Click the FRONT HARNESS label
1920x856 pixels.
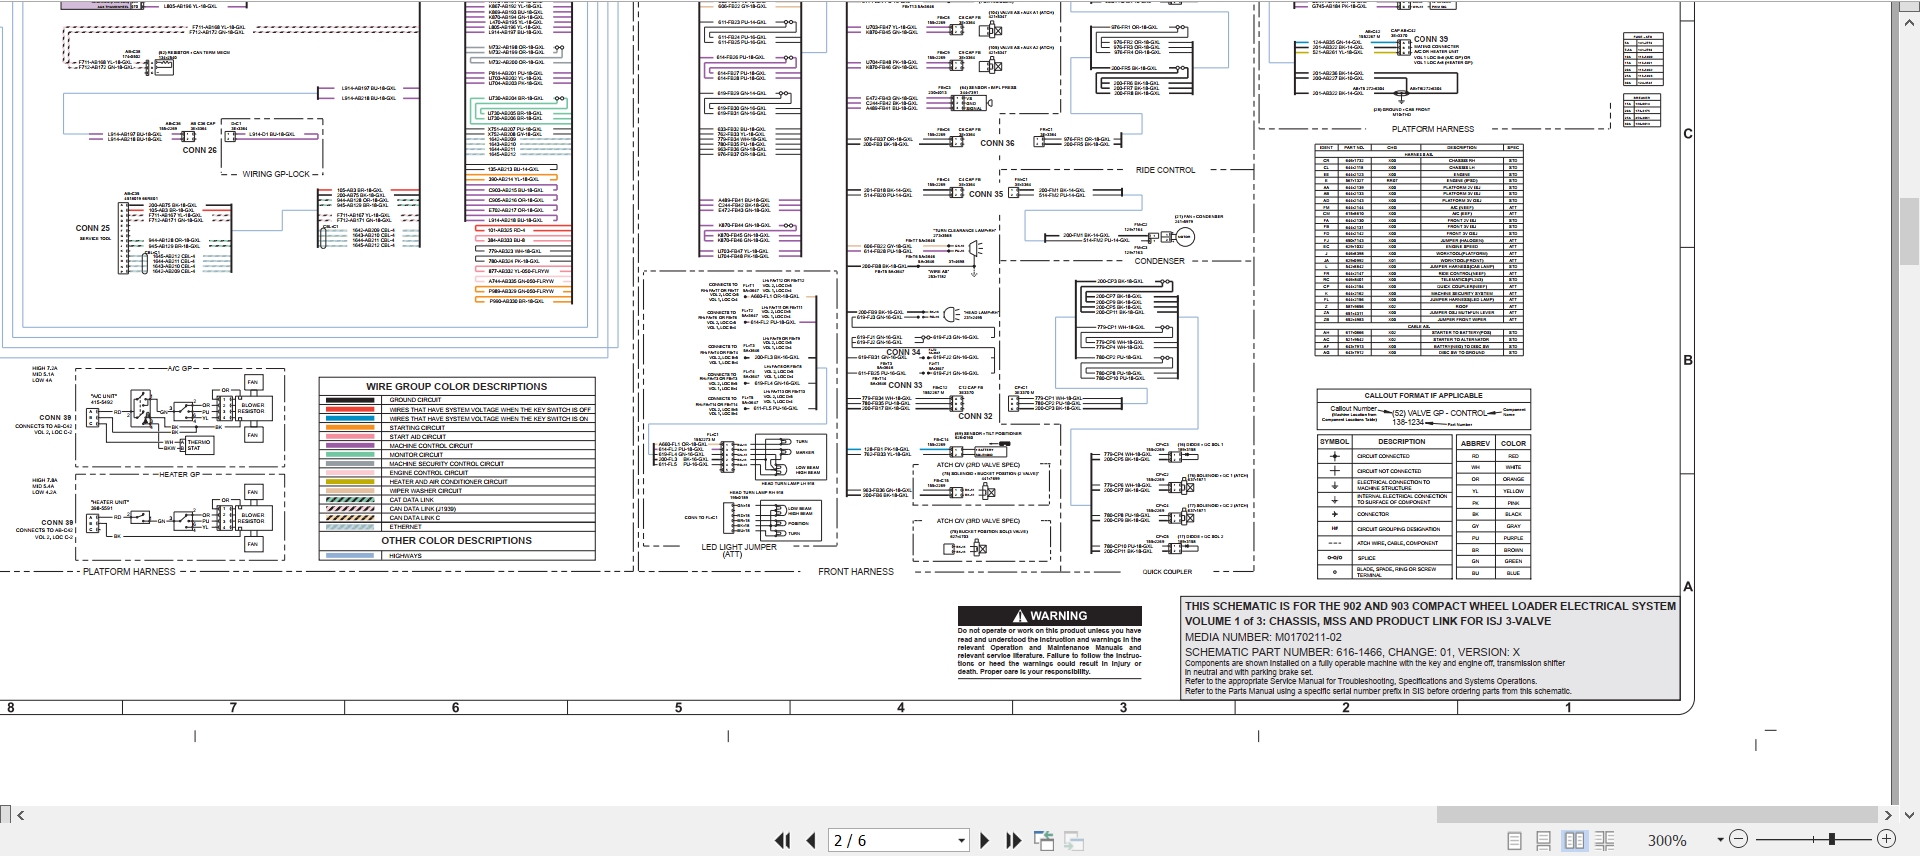(x=856, y=572)
